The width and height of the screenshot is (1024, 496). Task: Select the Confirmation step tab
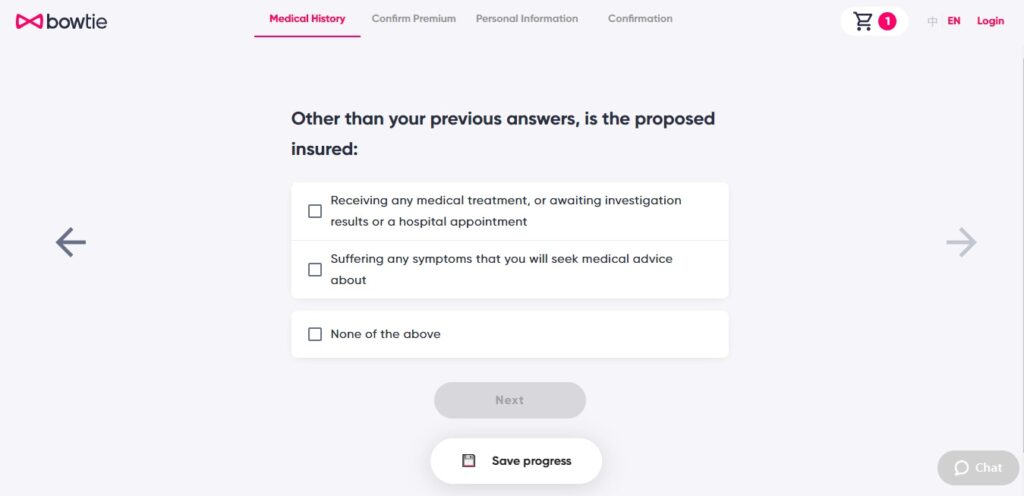point(640,19)
